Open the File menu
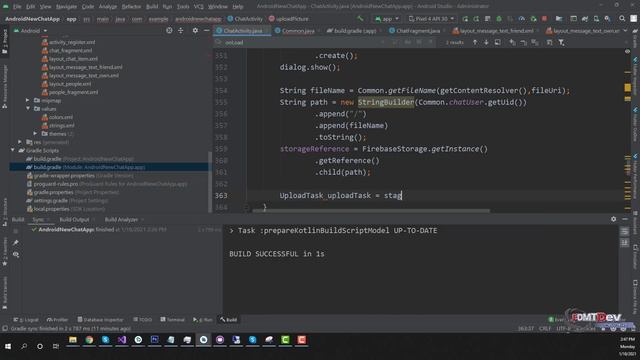This screenshot has height=360, width=640. click(x=17, y=7)
